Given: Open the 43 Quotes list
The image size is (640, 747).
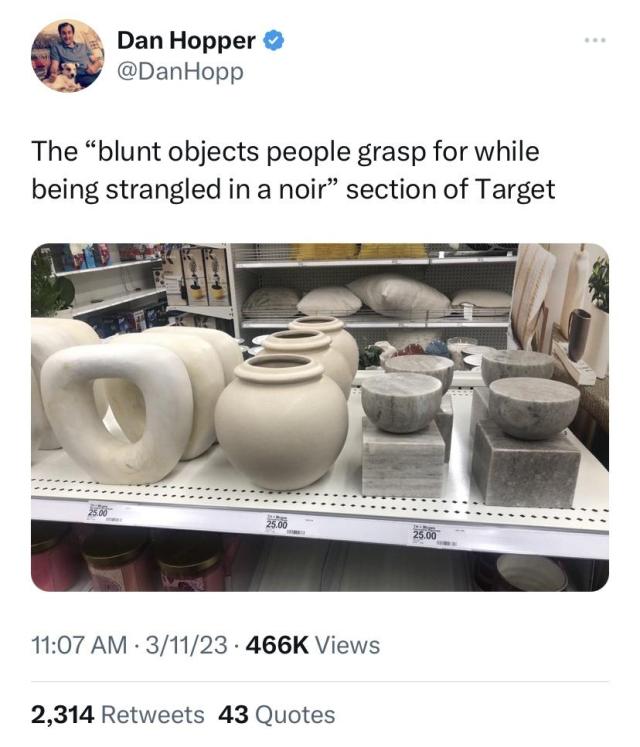Looking at the screenshot, I should click(277, 715).
